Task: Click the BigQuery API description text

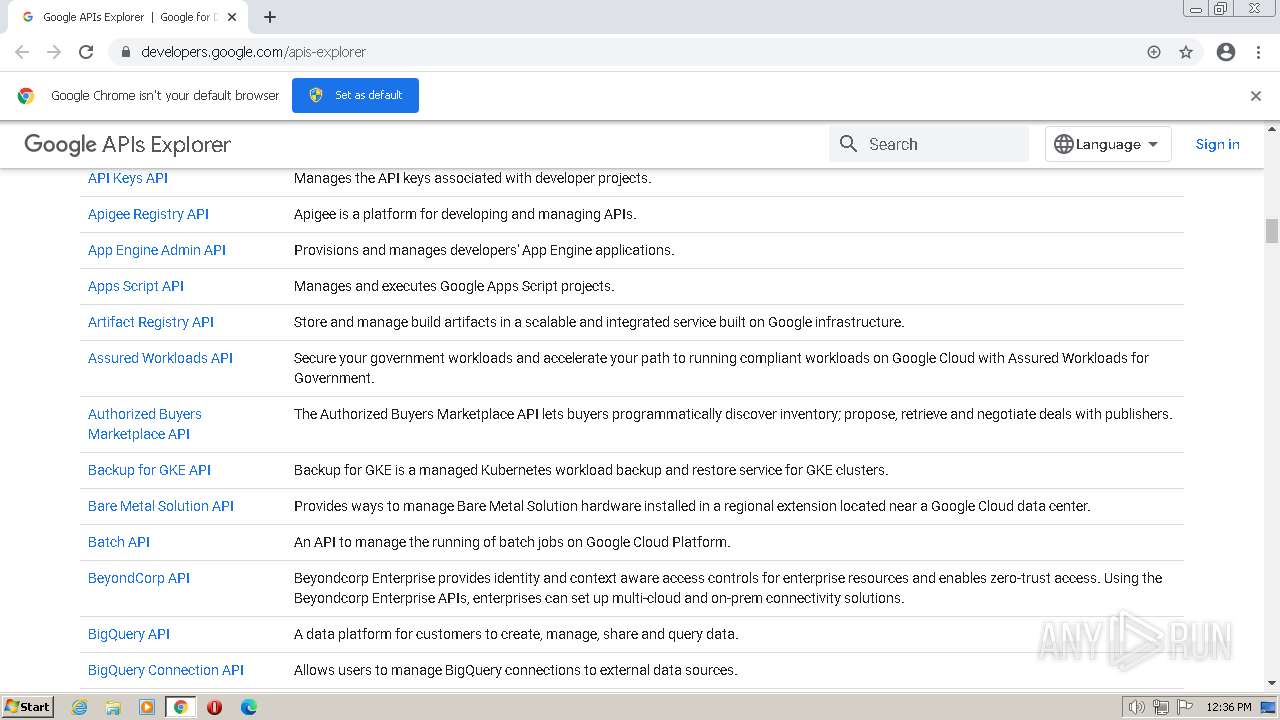Action: 516,634
